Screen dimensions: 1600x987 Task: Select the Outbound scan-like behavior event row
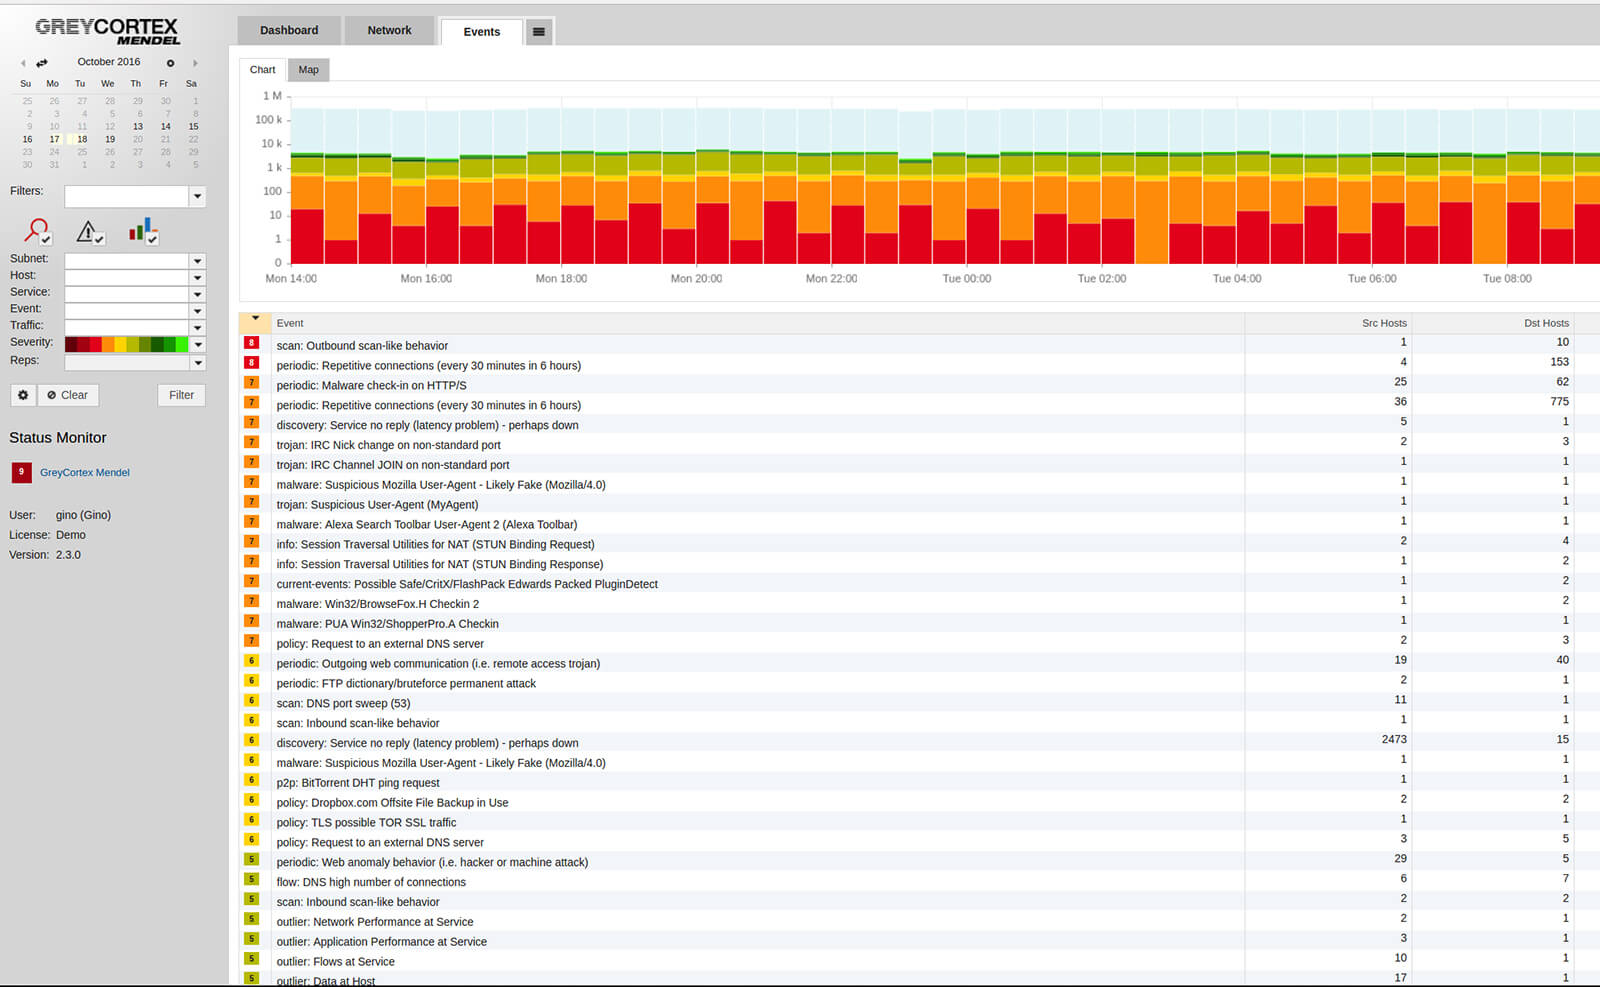(362, 346)
